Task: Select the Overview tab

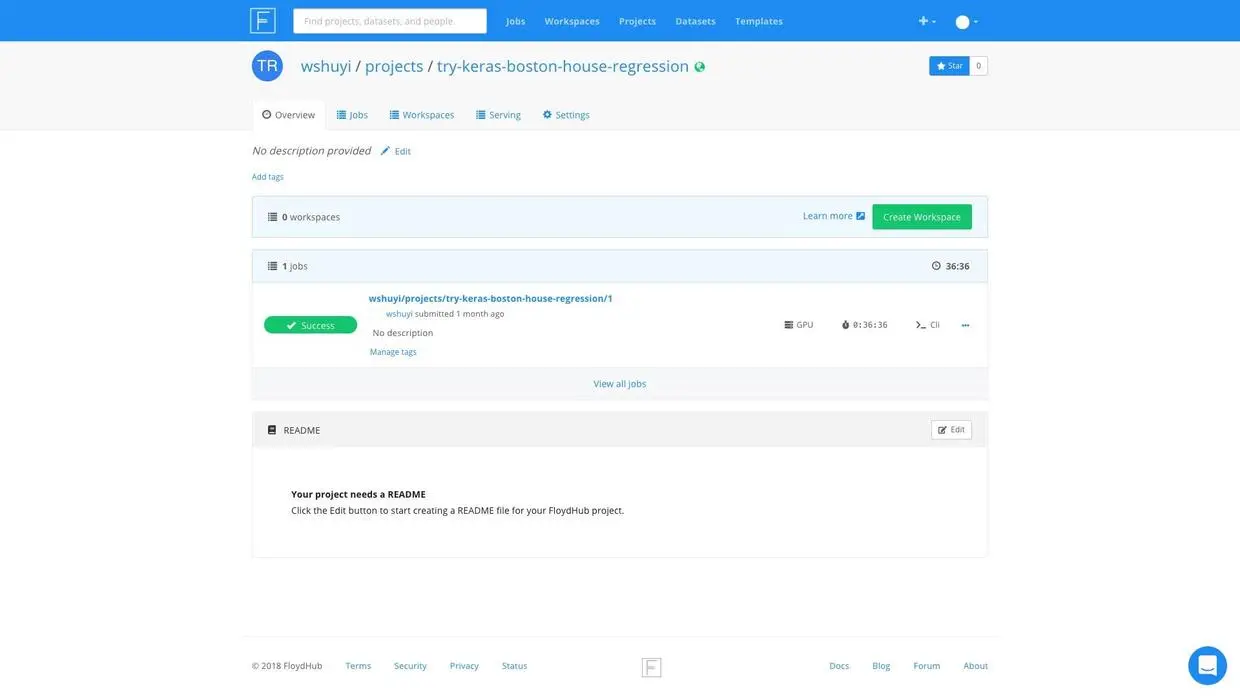Action: [x=288, y=115]
